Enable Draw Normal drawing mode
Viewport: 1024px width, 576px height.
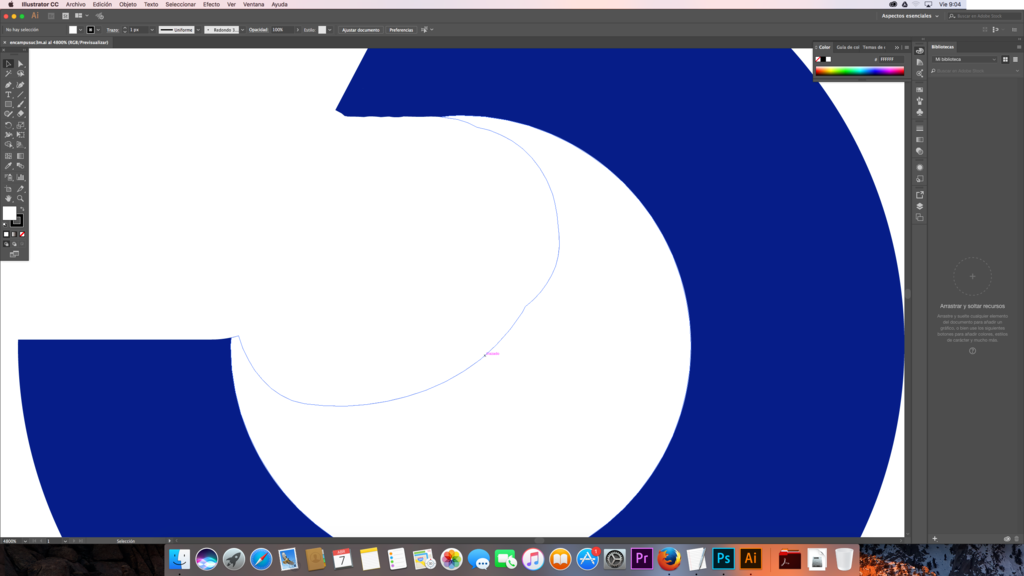[6, 244]
